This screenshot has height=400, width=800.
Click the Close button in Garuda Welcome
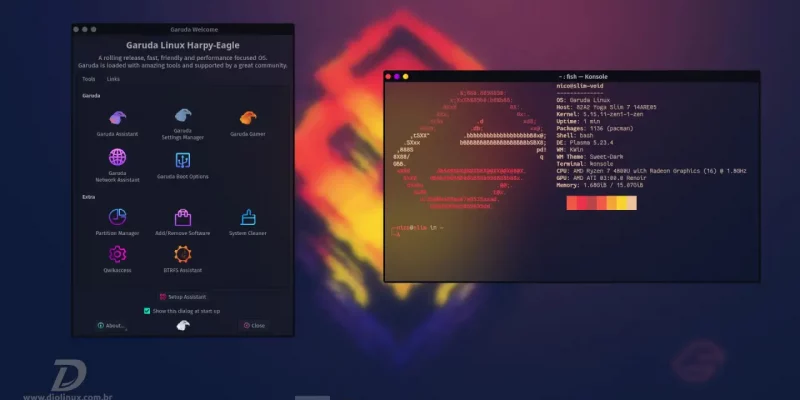pos(254,326)
